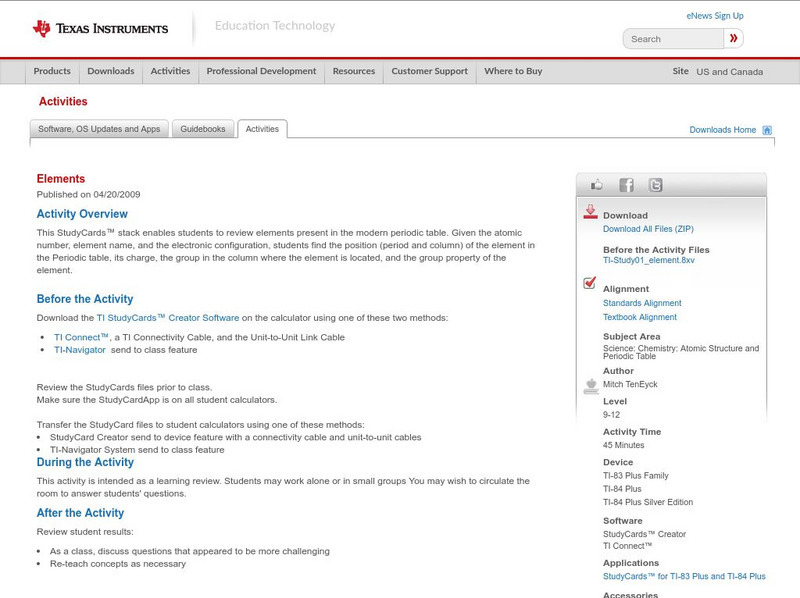The image size is (800, 598).
Task: Share this activity on Facebook
Action: point(627,184)
